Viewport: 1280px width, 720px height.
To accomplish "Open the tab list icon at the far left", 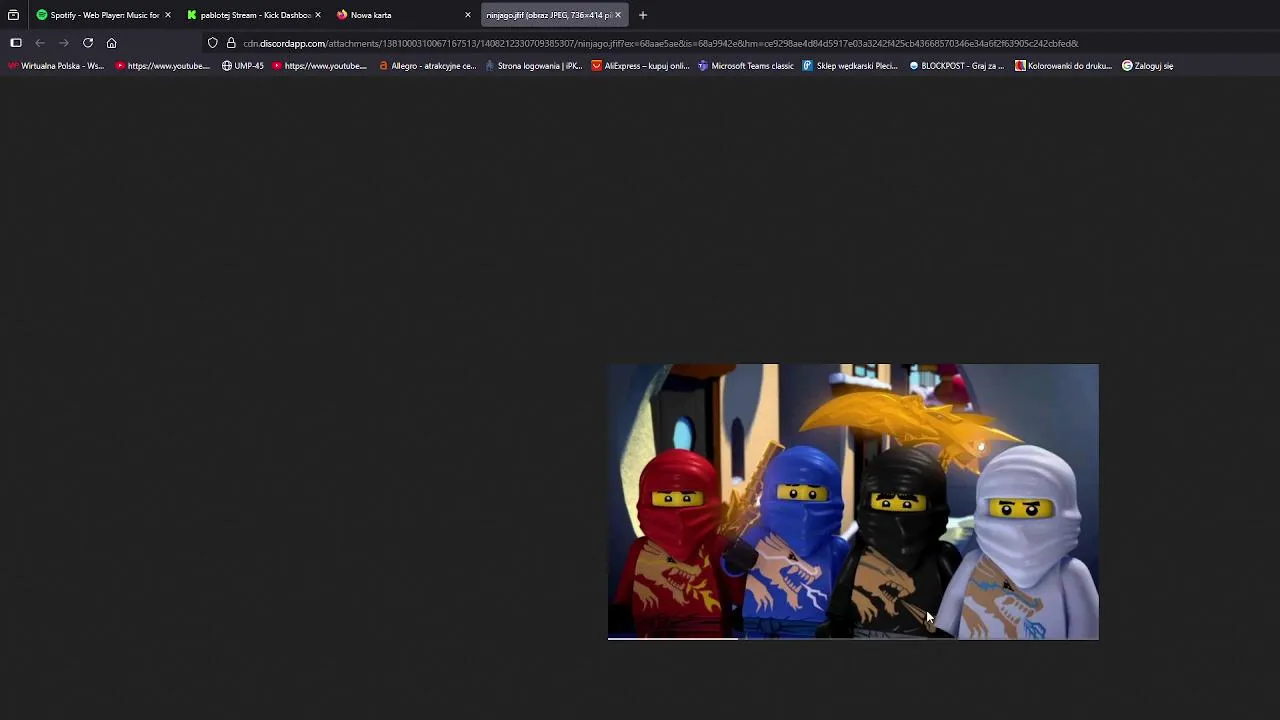I will [x=13, y=15].
